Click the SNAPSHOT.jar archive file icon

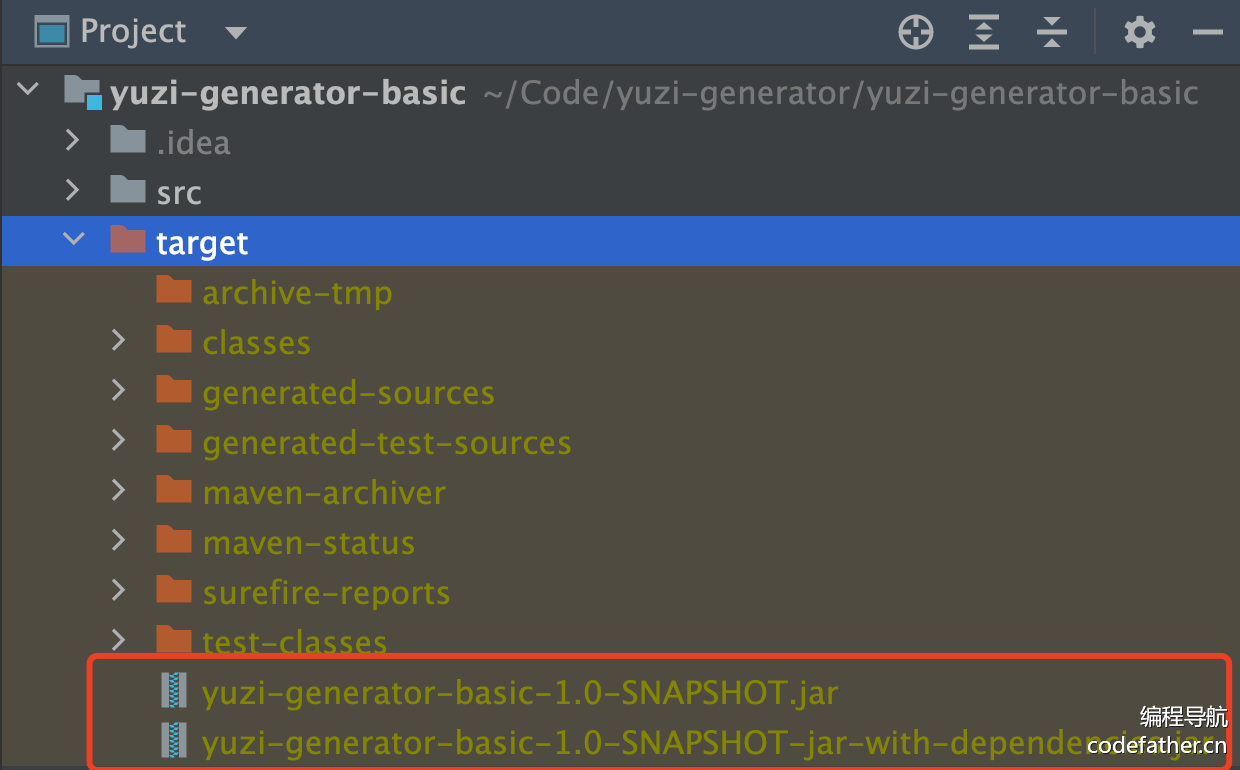coord(175,691)
